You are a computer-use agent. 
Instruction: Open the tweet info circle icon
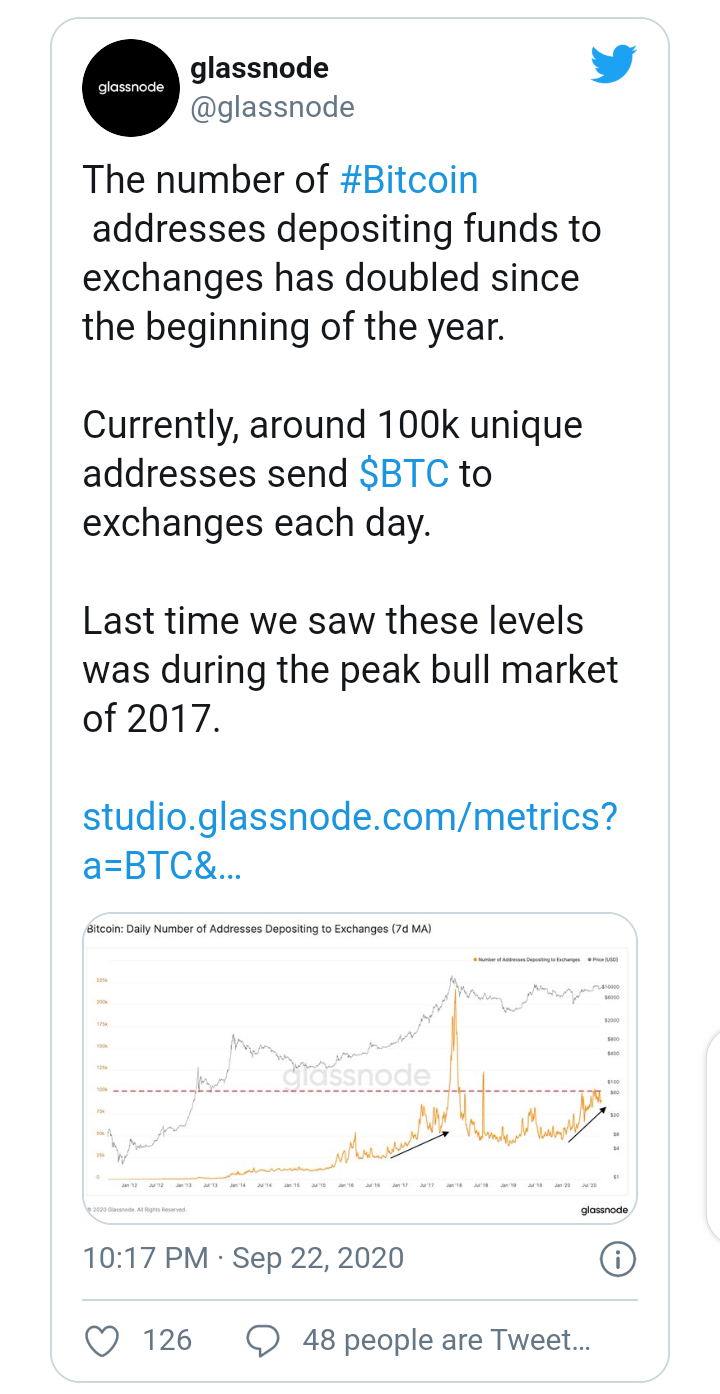point(618,1258)
